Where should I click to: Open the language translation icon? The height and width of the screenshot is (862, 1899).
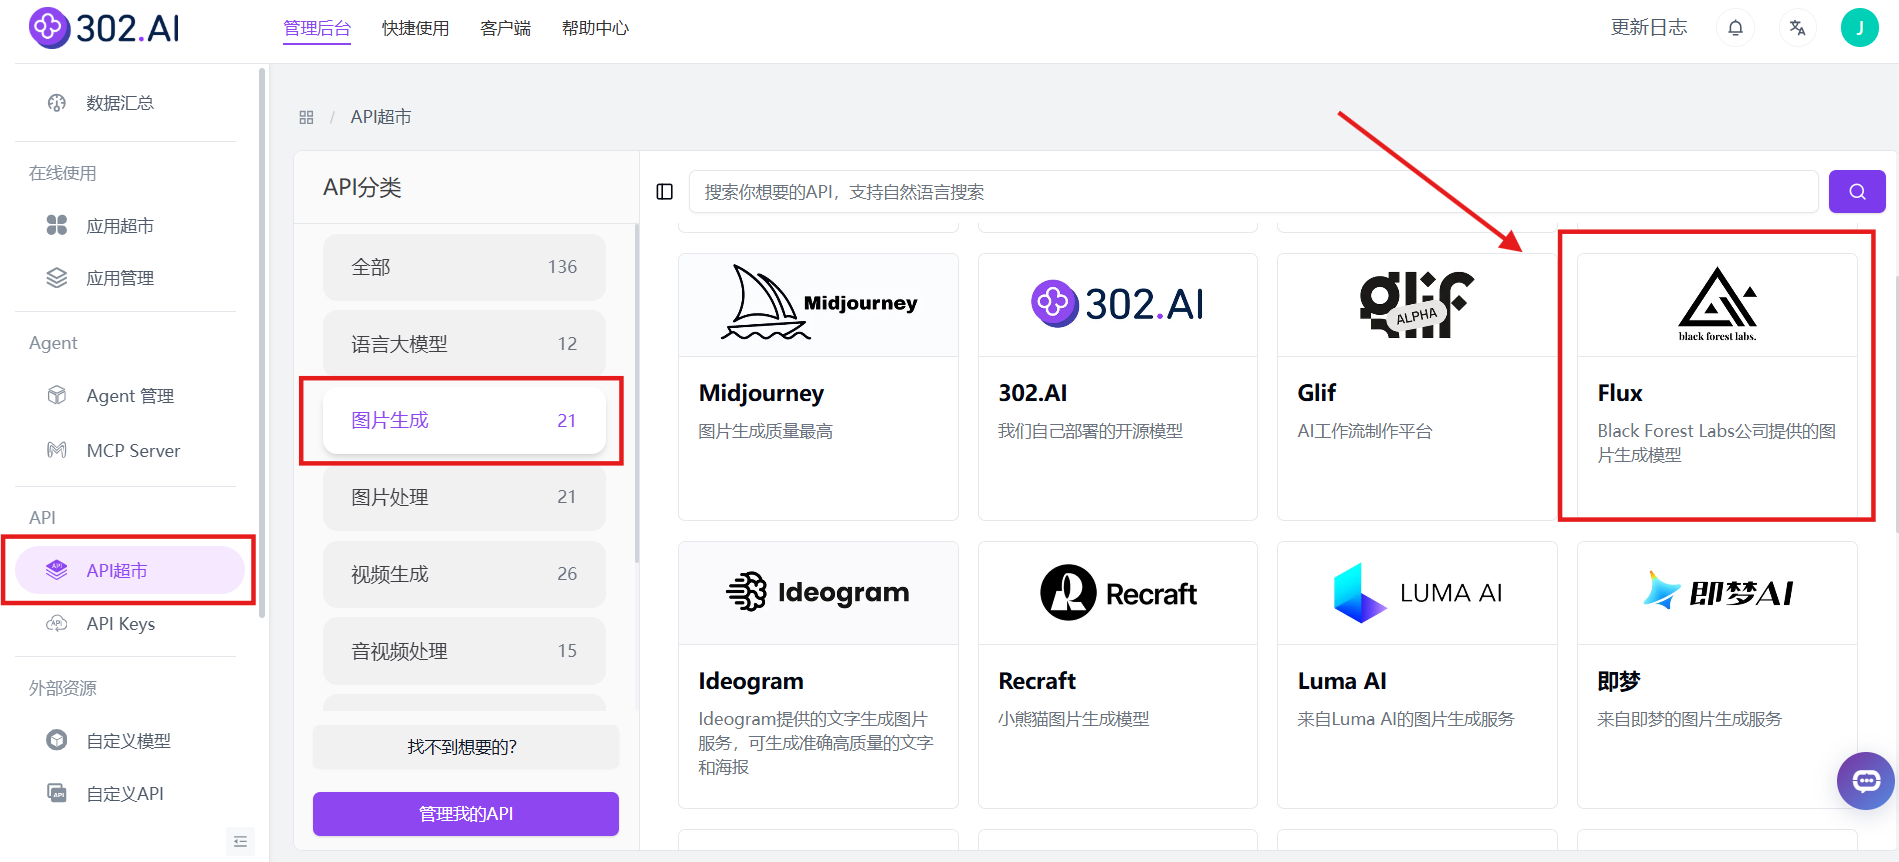[1797, 28]
